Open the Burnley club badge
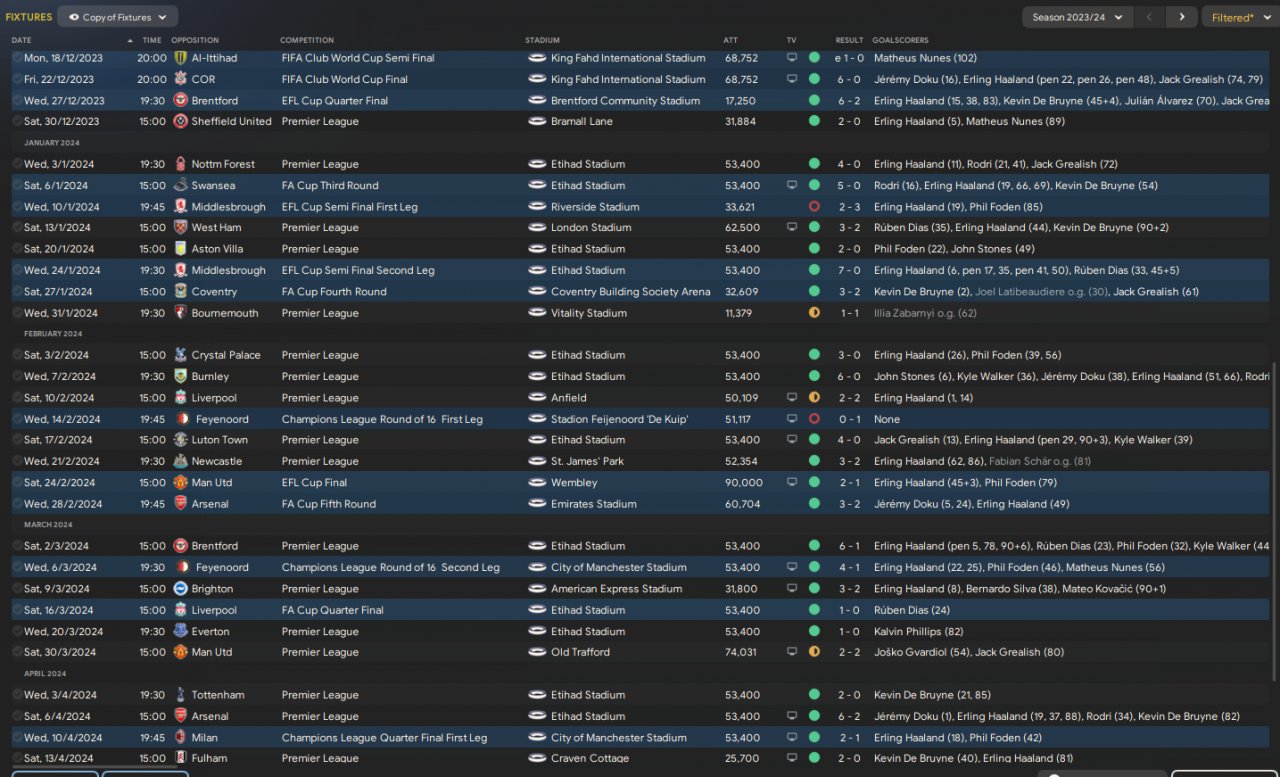1280x777 pixels. (x=181, y=377)
